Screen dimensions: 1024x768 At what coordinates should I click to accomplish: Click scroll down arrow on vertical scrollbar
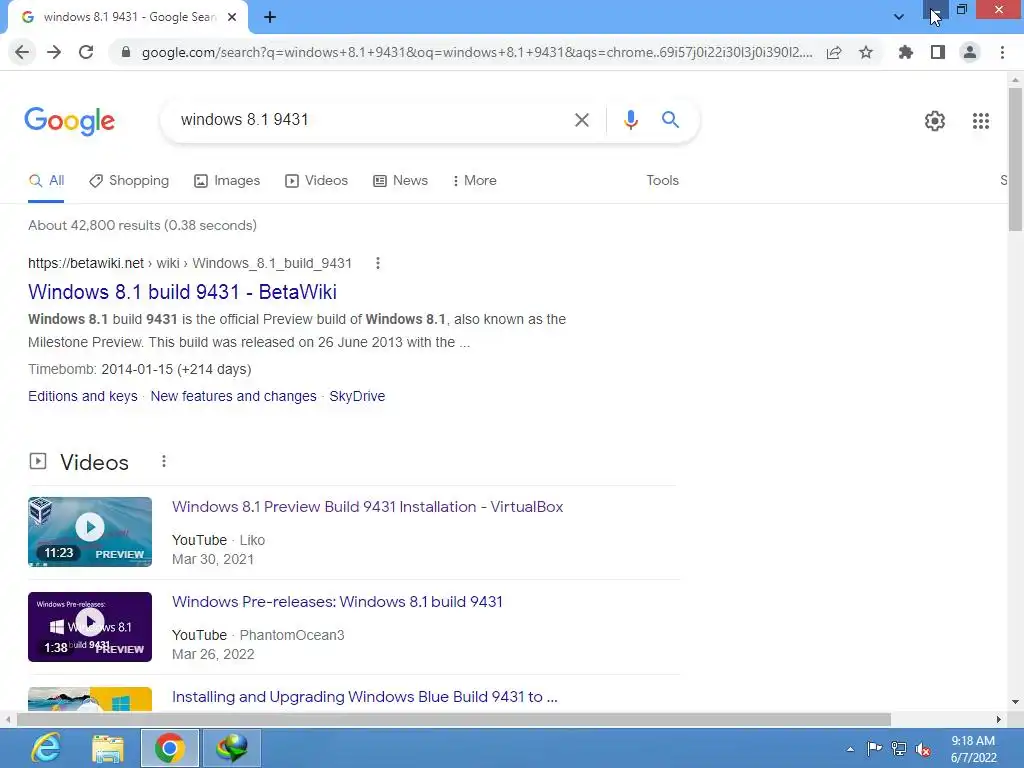(1015, 702)
